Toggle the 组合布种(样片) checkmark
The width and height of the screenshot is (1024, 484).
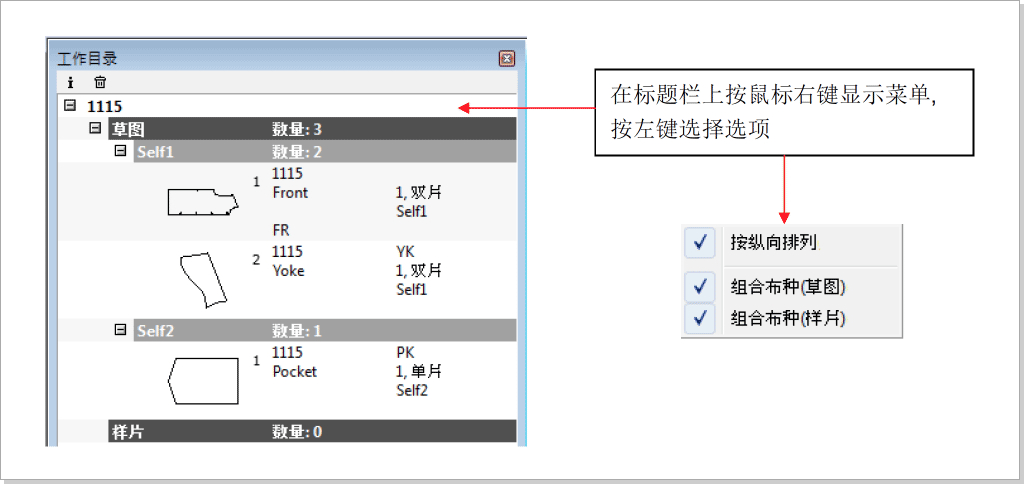click(x=700, y=317)
